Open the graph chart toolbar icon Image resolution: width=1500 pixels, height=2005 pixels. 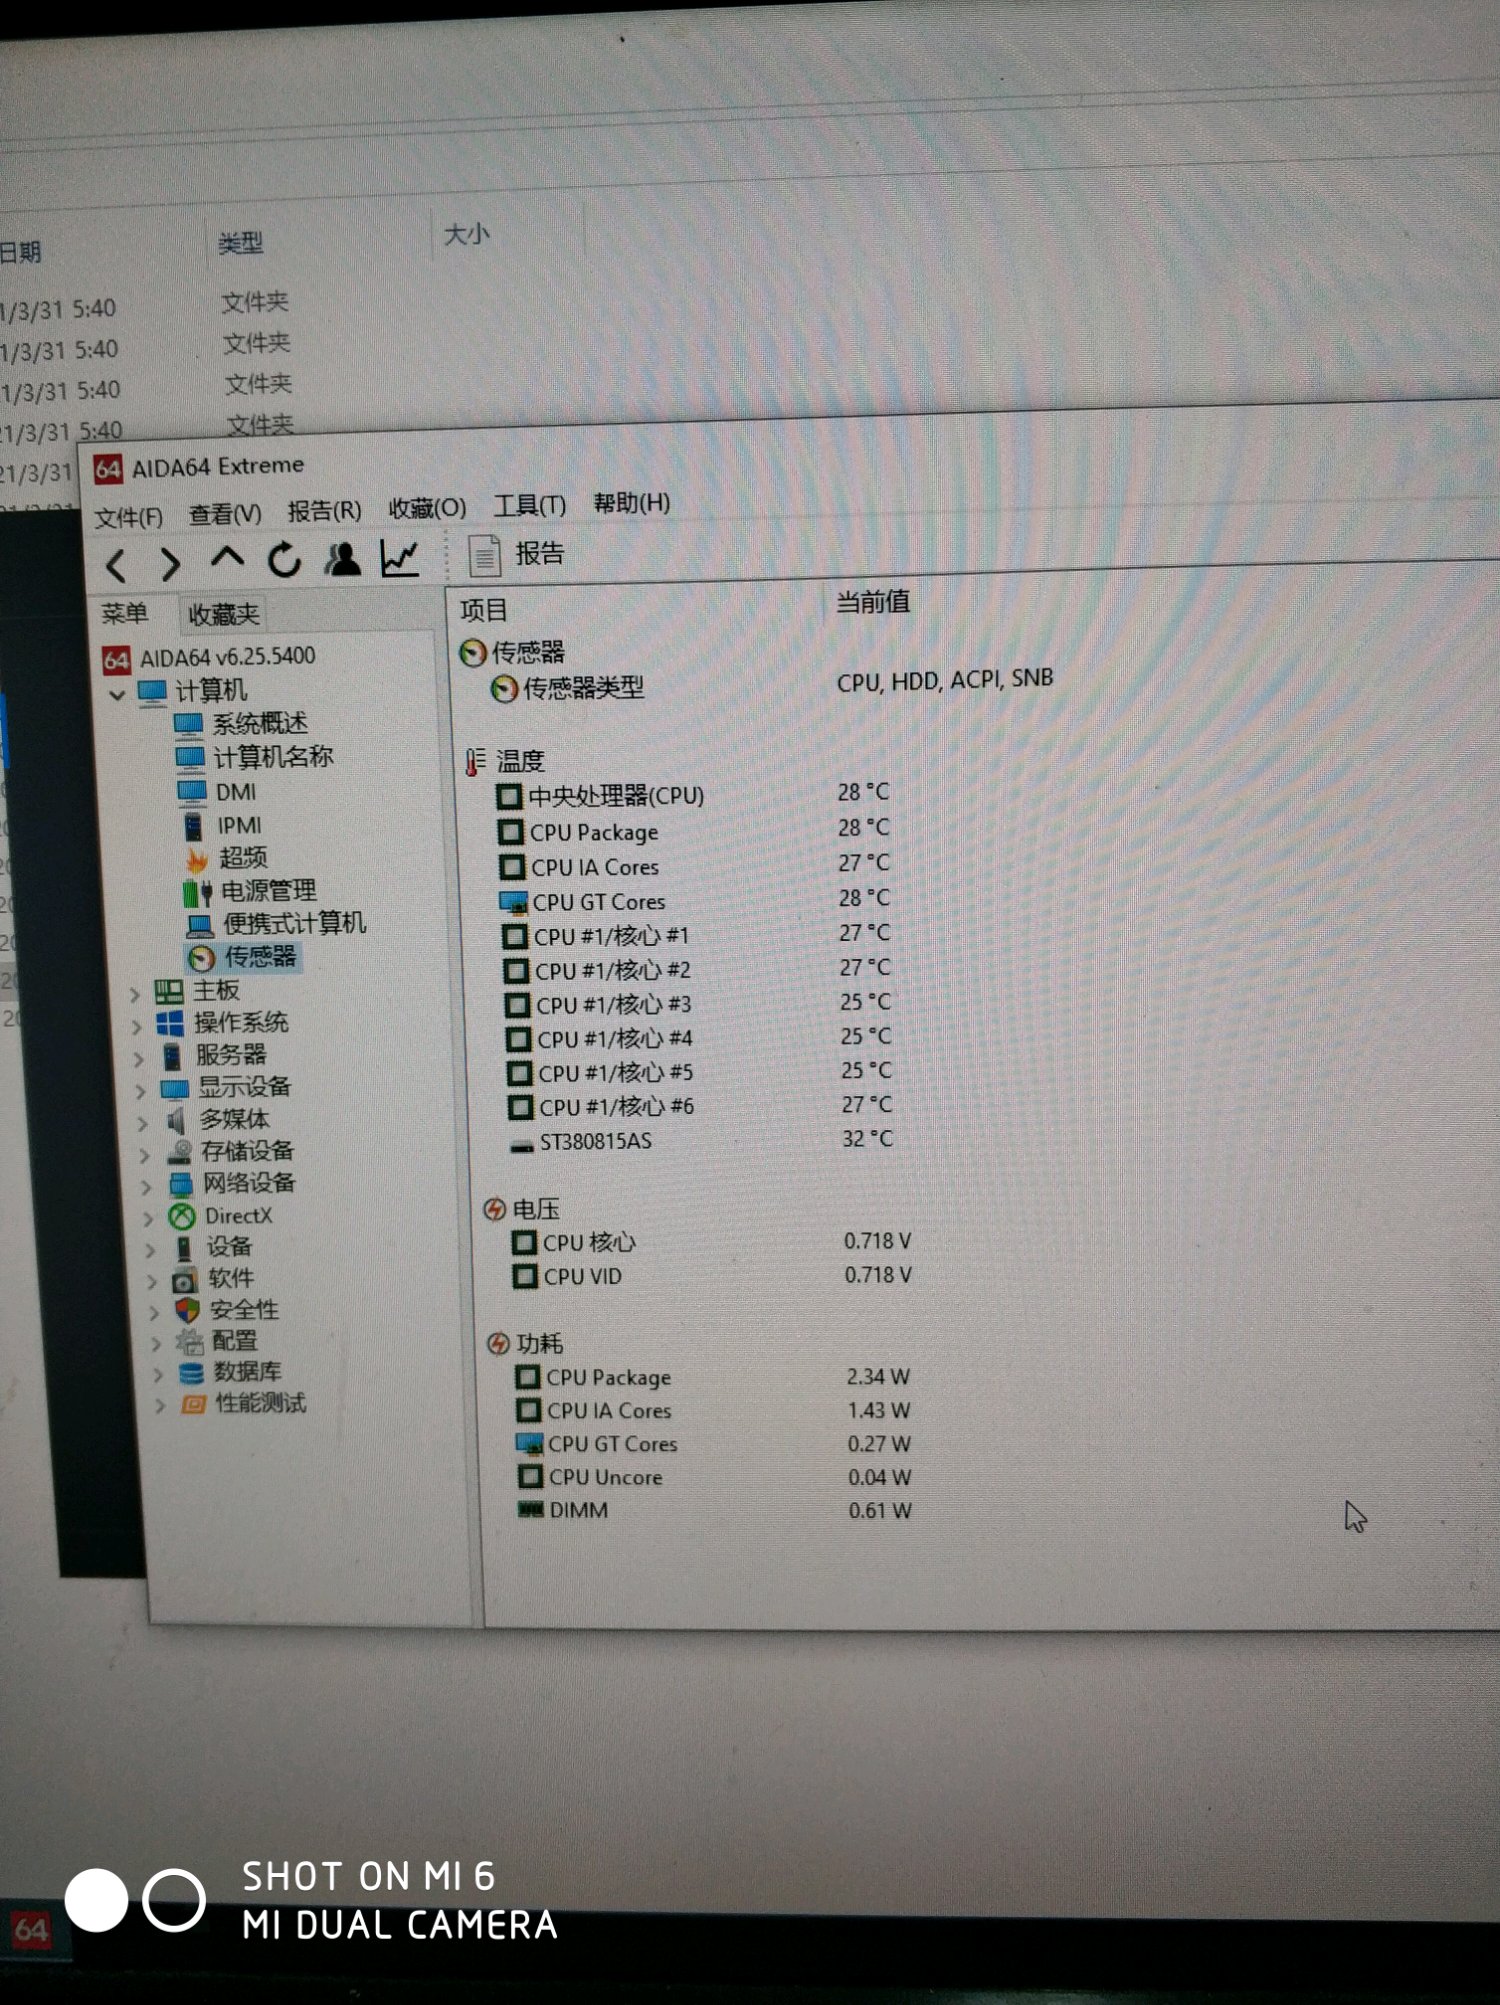(x=399, y=557)
